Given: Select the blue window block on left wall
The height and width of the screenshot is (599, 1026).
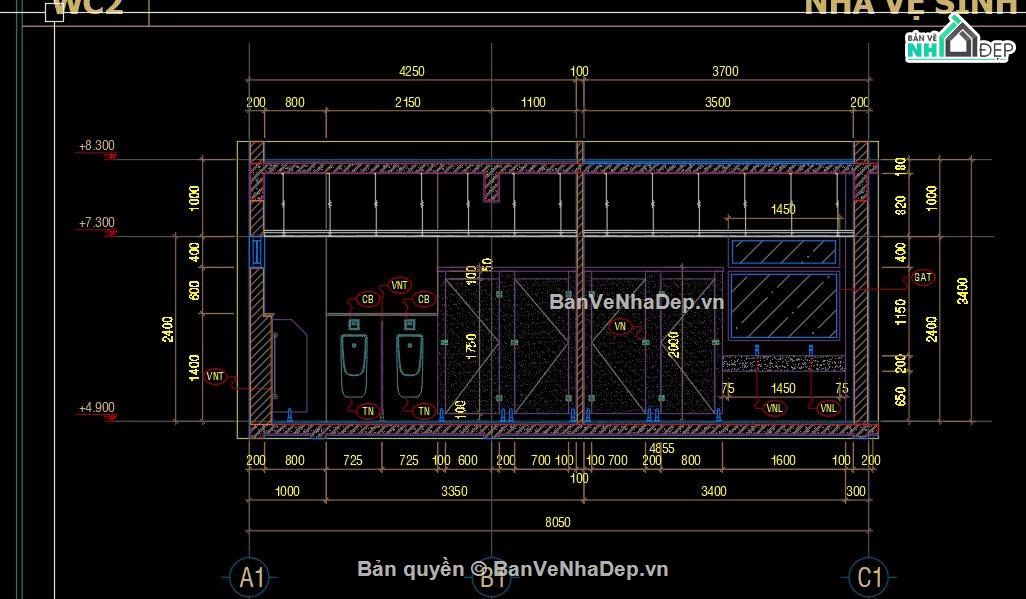Looking at the screenshot, I should tap(256, 251).
